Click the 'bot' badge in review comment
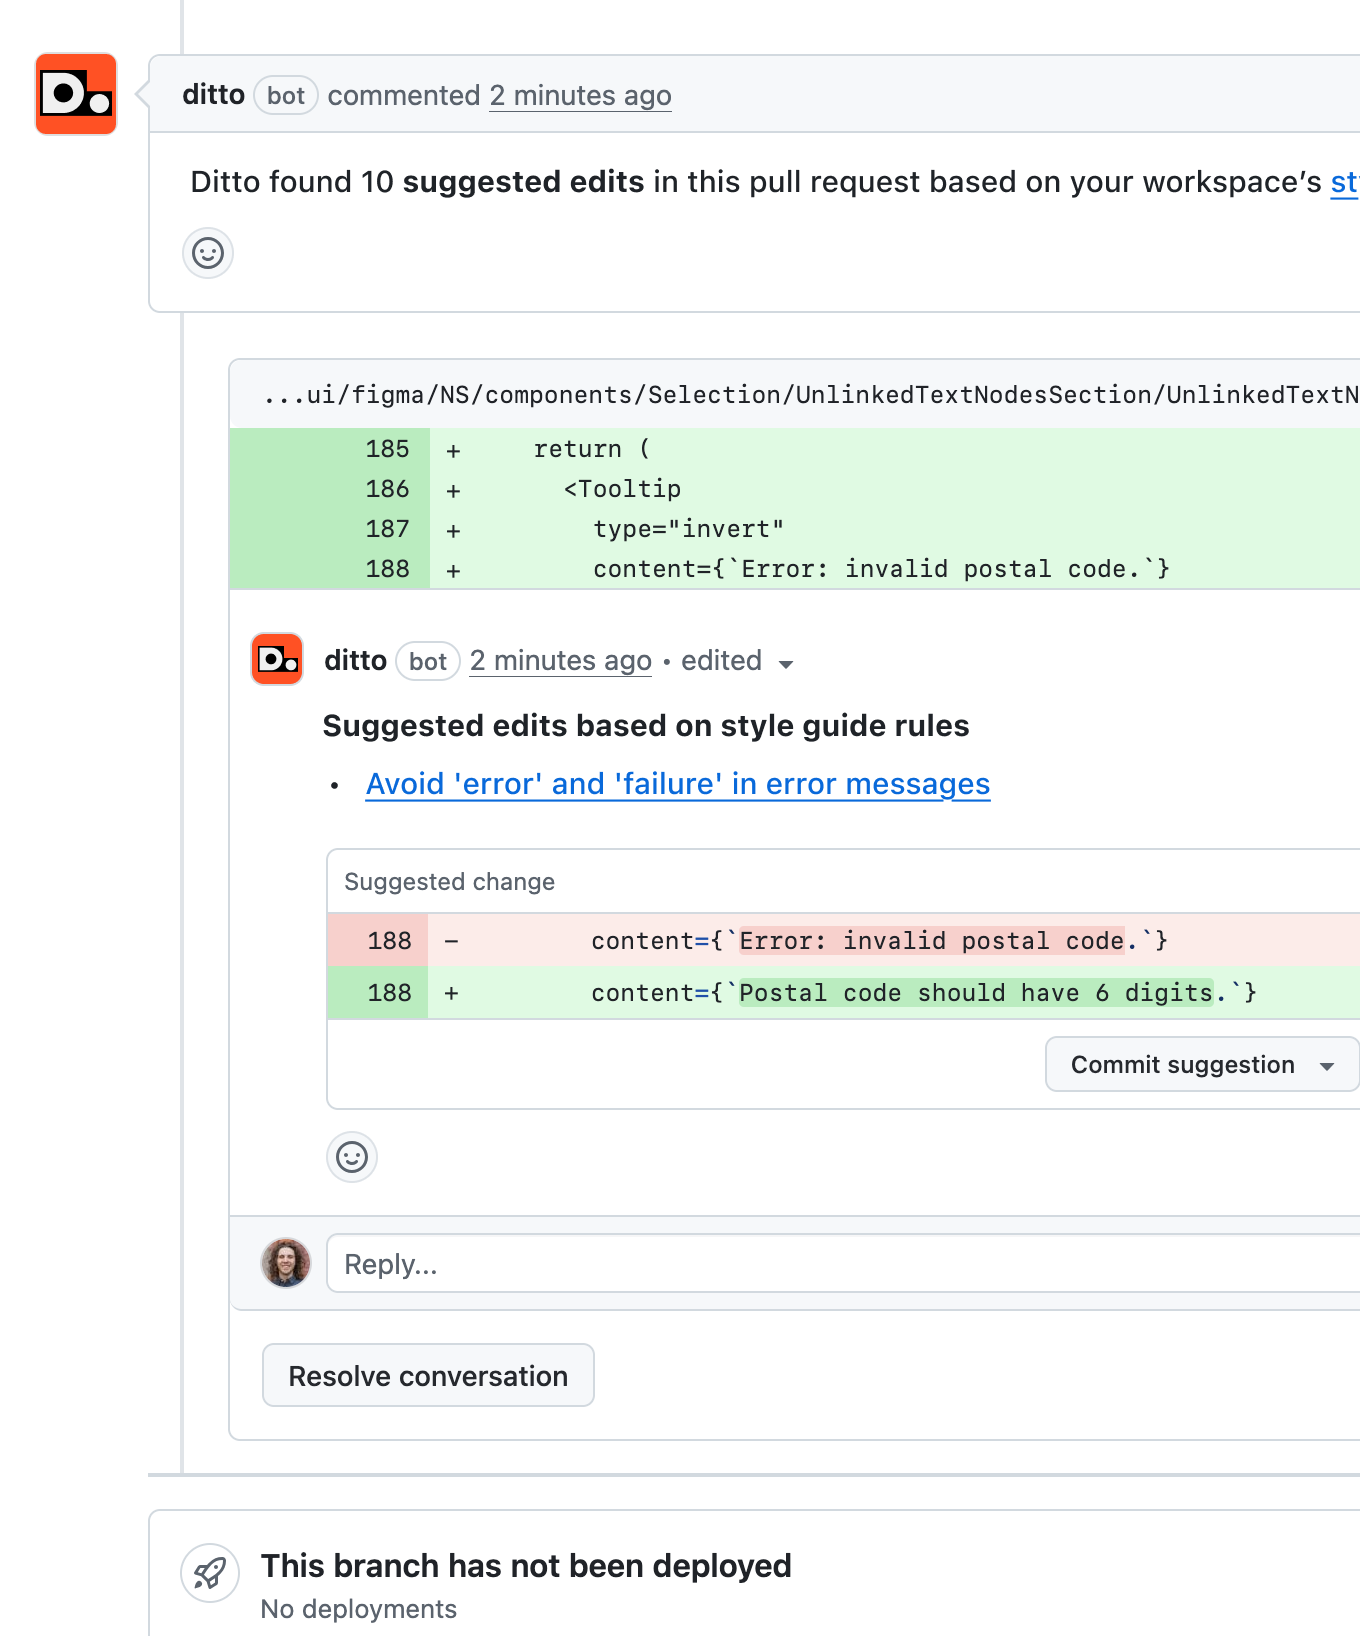This screenshot has width=1360, height=1636. click(428, 662)
